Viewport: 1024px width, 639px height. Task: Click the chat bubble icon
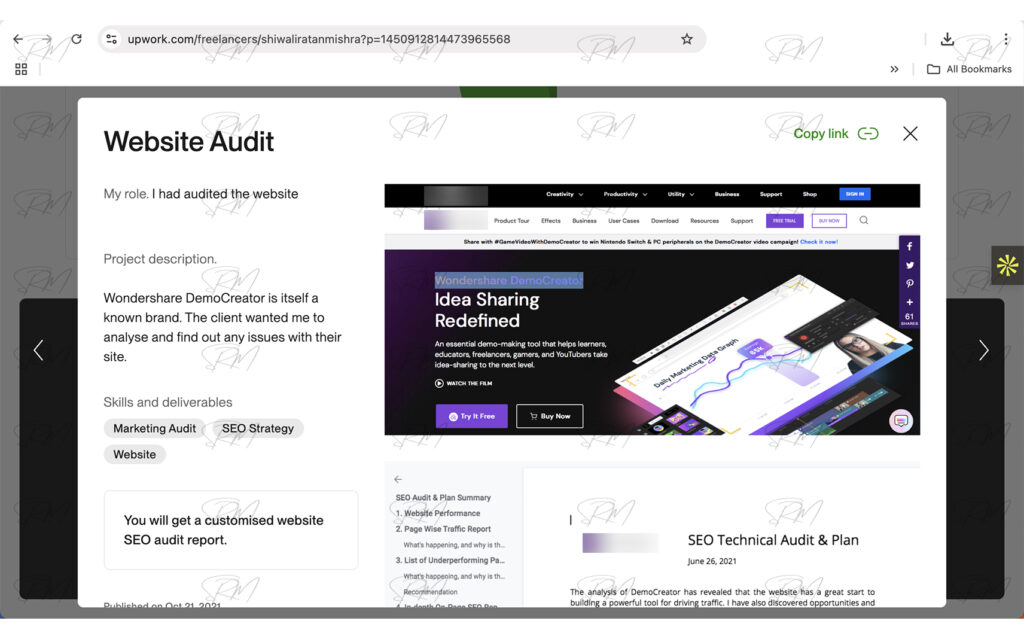click(x=901, y=421)
